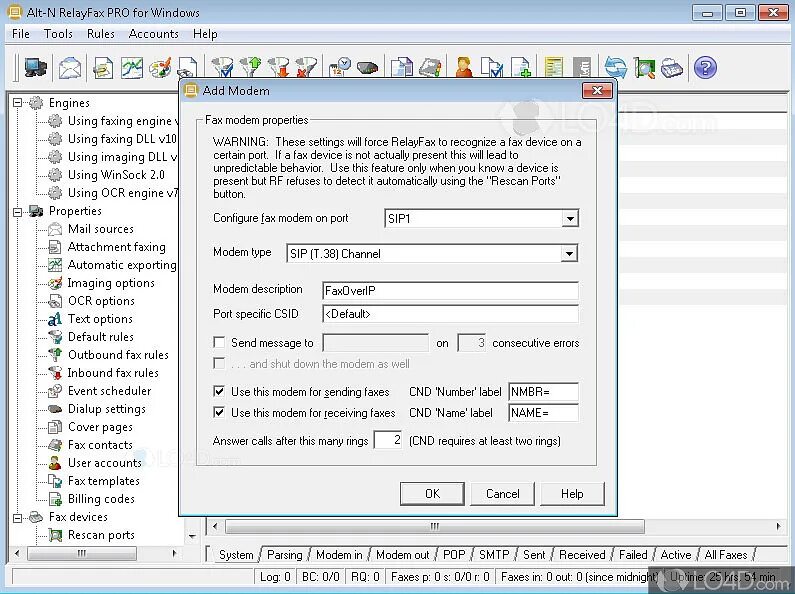Open the Help menu in the menu bar

pyautogui.click(x=205, y=34)
